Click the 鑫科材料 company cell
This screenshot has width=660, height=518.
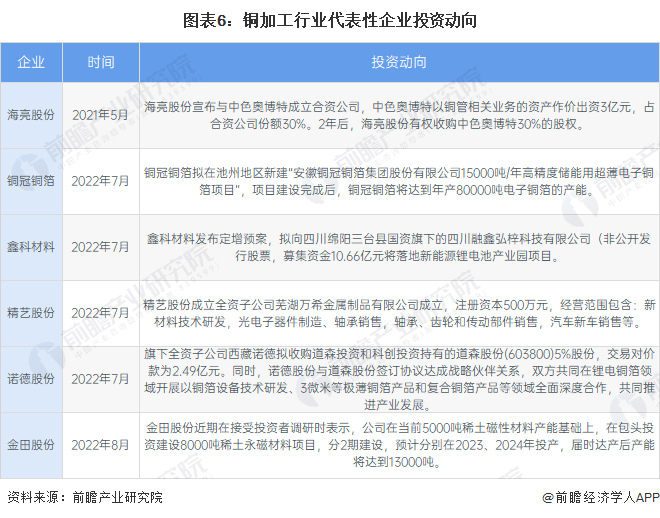(31, 247)
